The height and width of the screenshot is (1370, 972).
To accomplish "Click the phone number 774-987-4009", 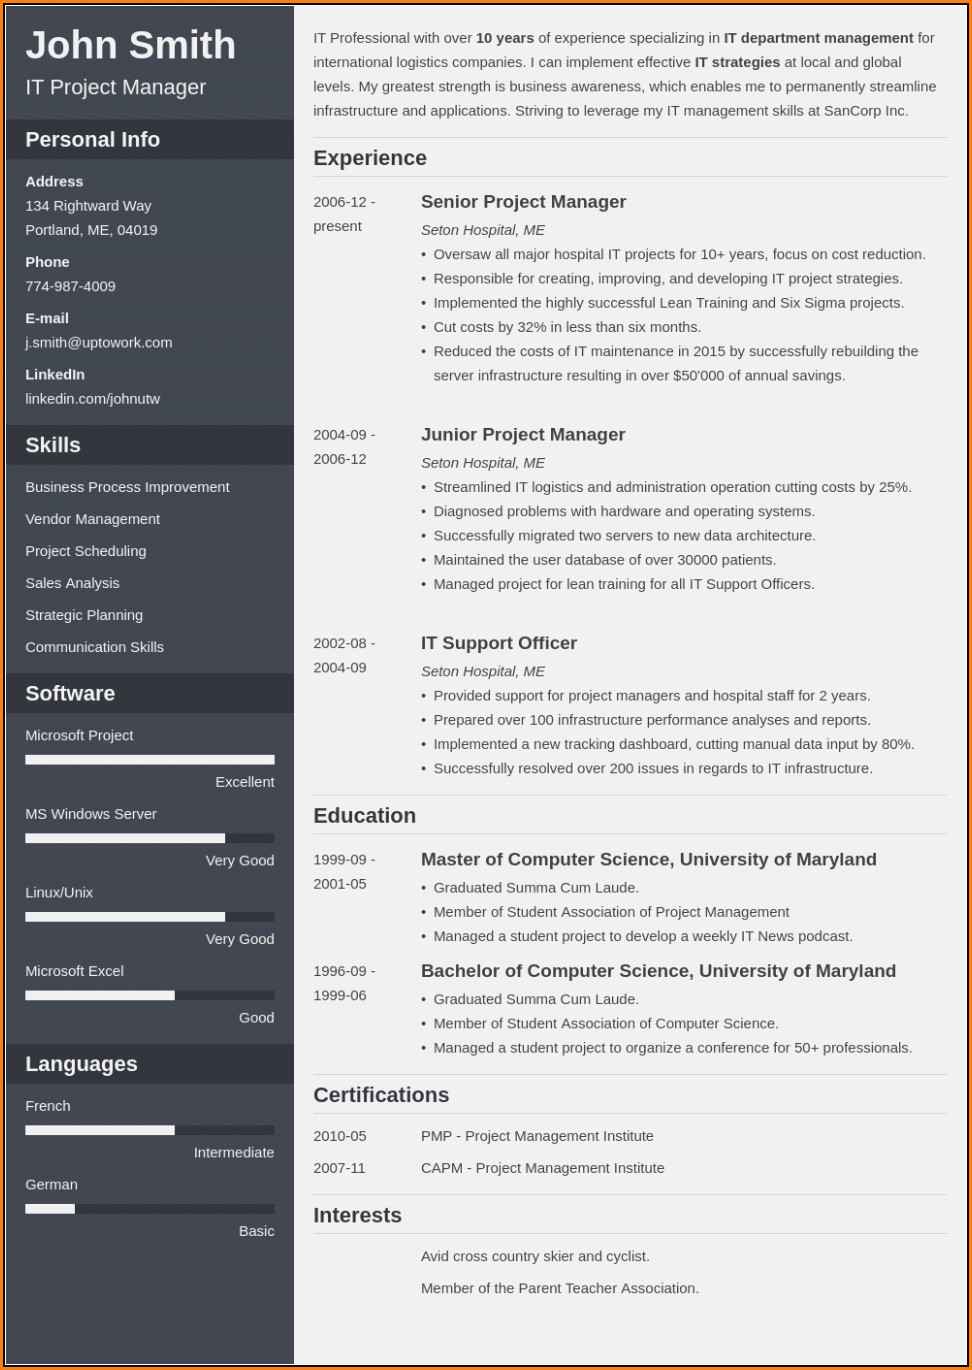I will tap(70, 286).
